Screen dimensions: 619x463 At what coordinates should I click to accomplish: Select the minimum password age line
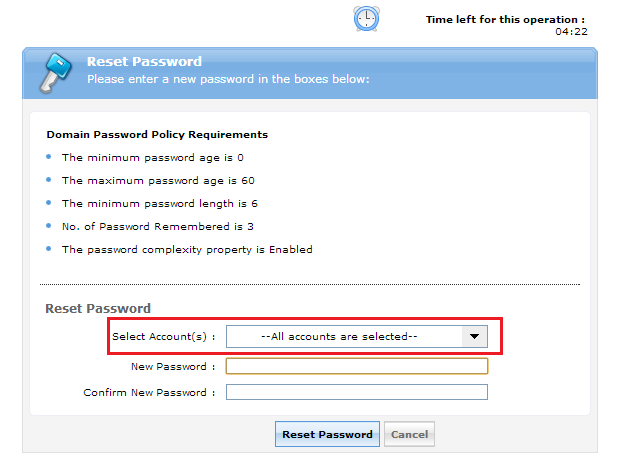coord(153,158)
